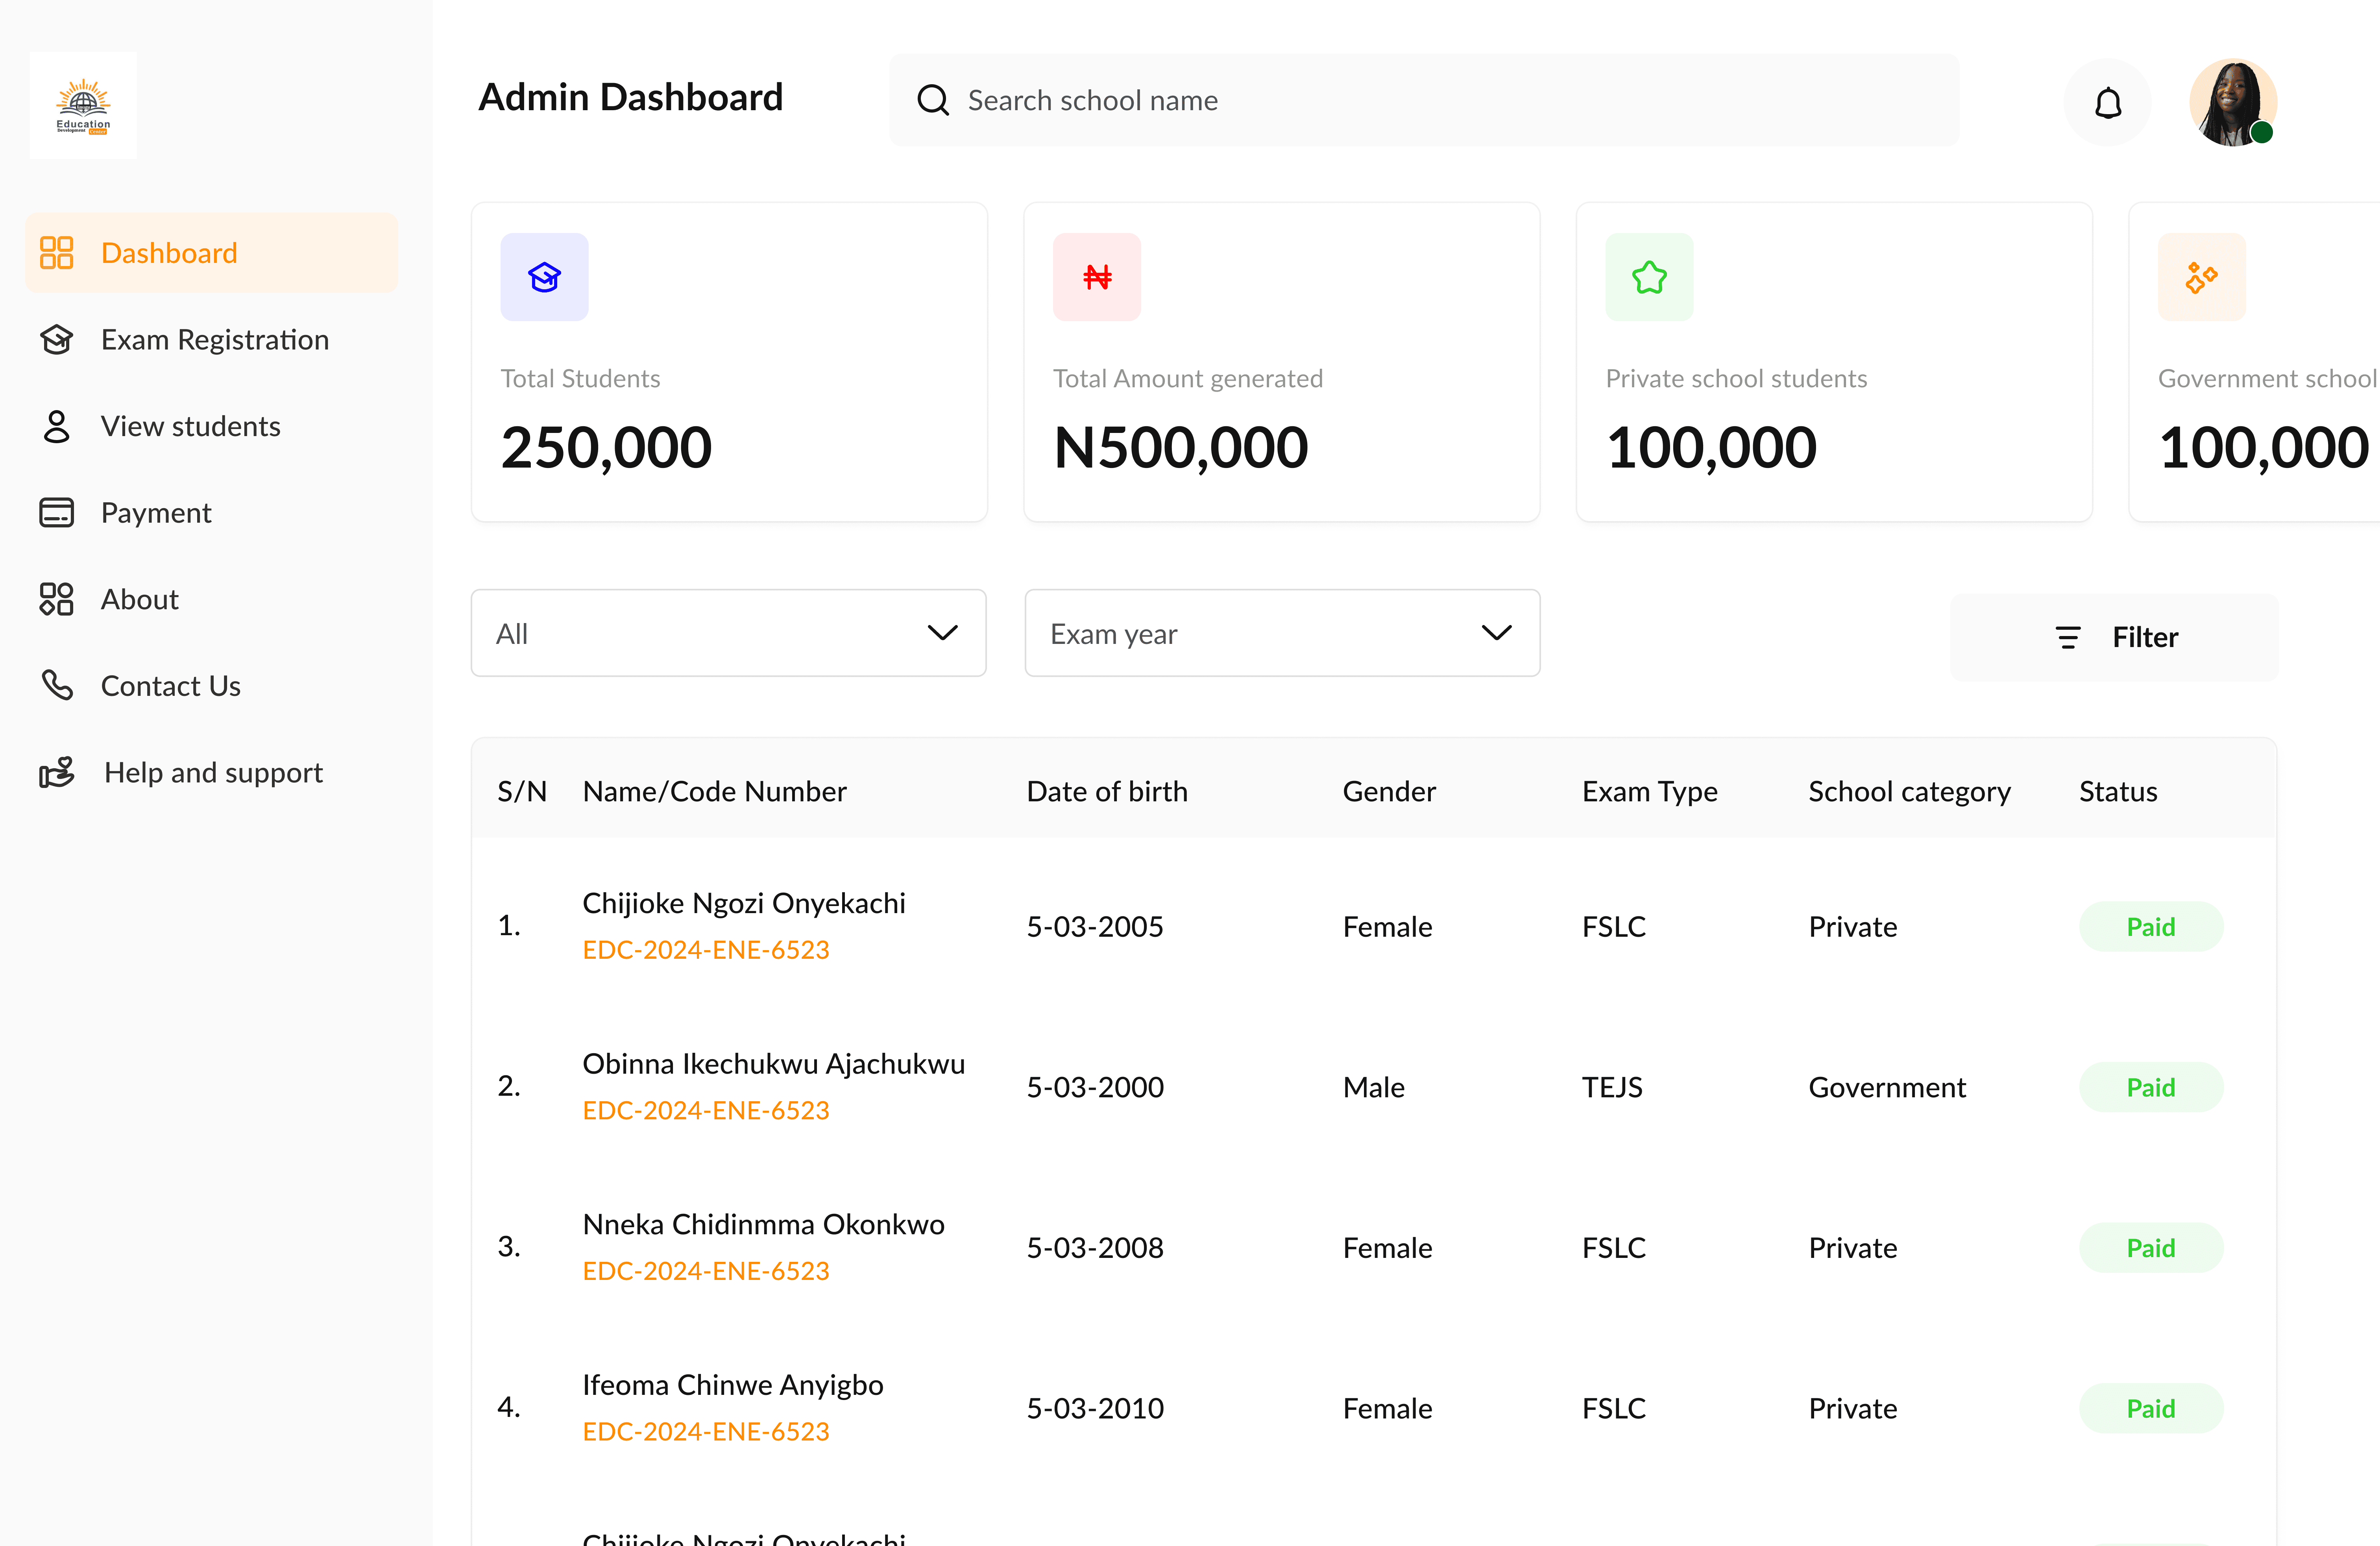Click the Filter lines icon
The image size is (2380, 1546).
(x=2067, y=637)
